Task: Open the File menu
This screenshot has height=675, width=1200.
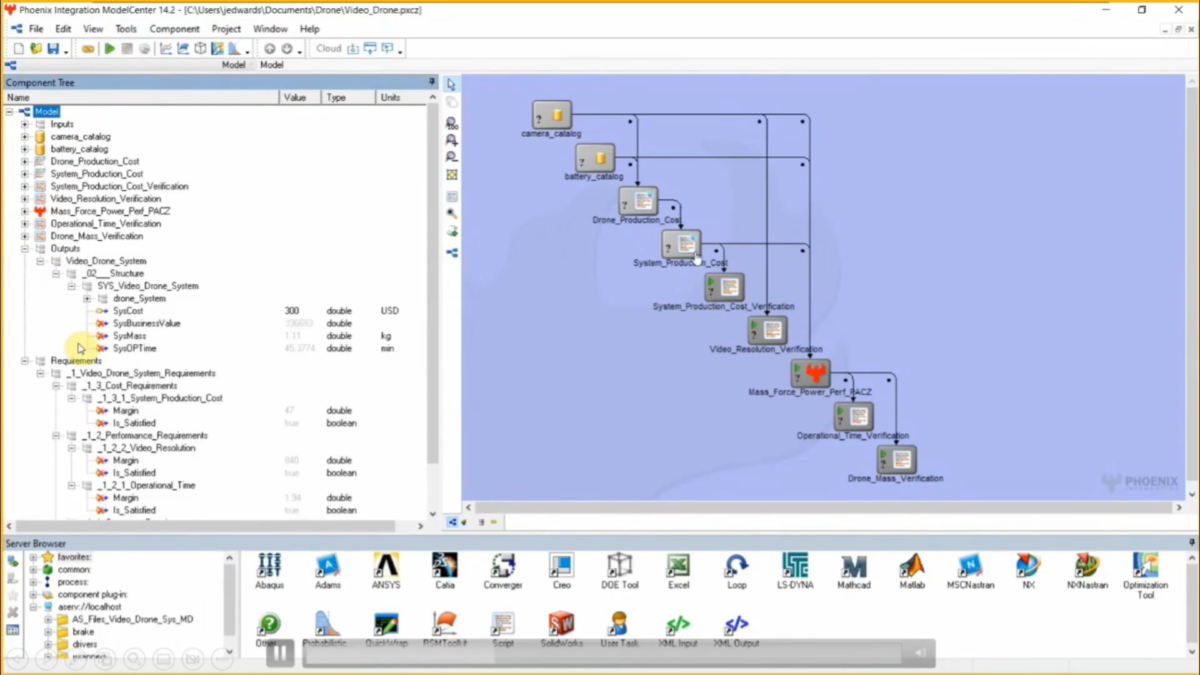Action: 36,29
